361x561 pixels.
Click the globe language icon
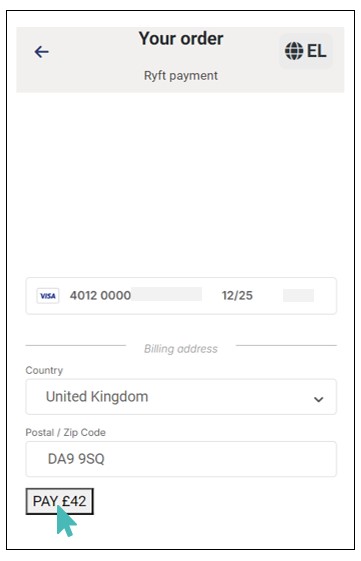pos(294,51)
